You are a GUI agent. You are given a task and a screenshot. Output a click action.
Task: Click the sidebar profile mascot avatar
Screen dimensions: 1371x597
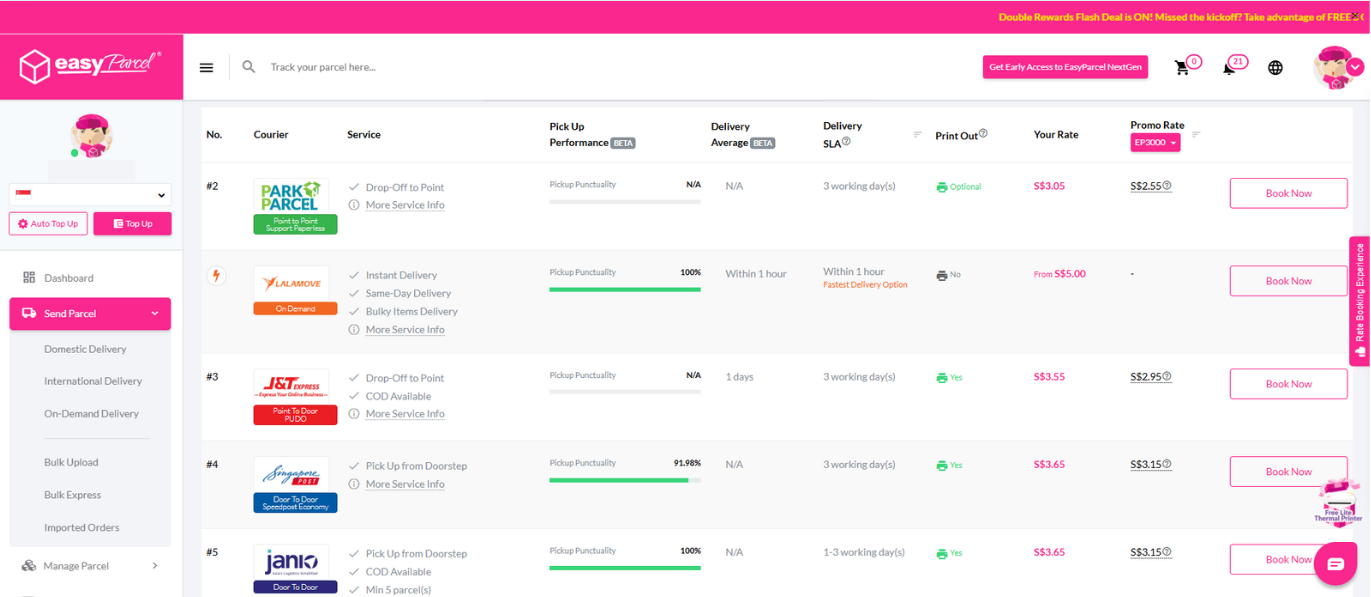pos(91,137)
